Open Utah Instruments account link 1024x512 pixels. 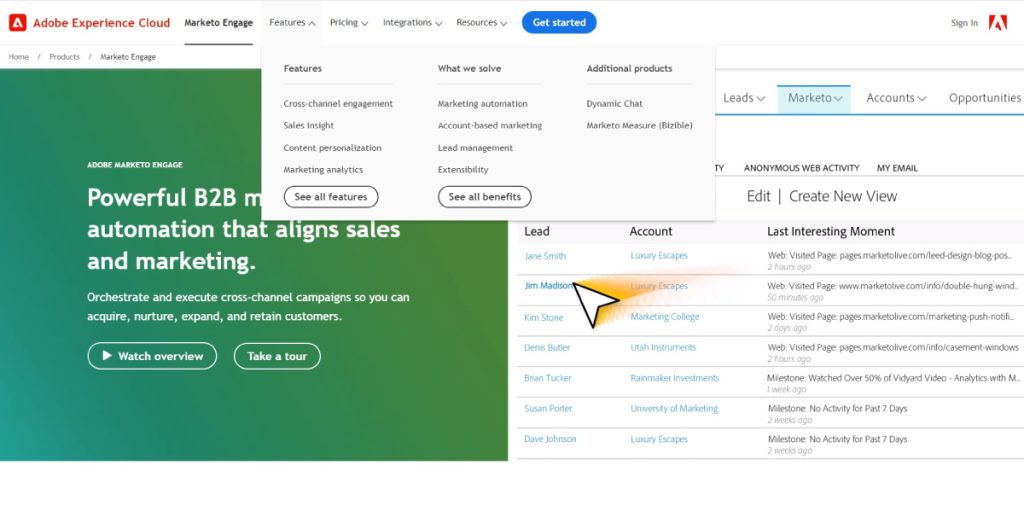(x=663, y=347)
